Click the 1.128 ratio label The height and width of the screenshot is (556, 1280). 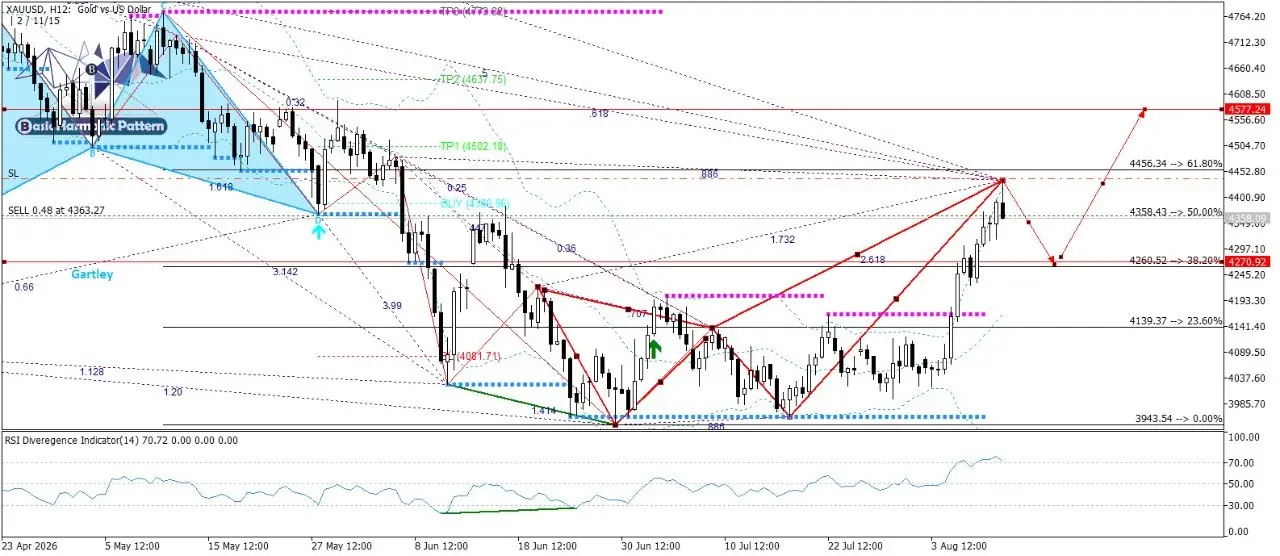tap(94, 372)
